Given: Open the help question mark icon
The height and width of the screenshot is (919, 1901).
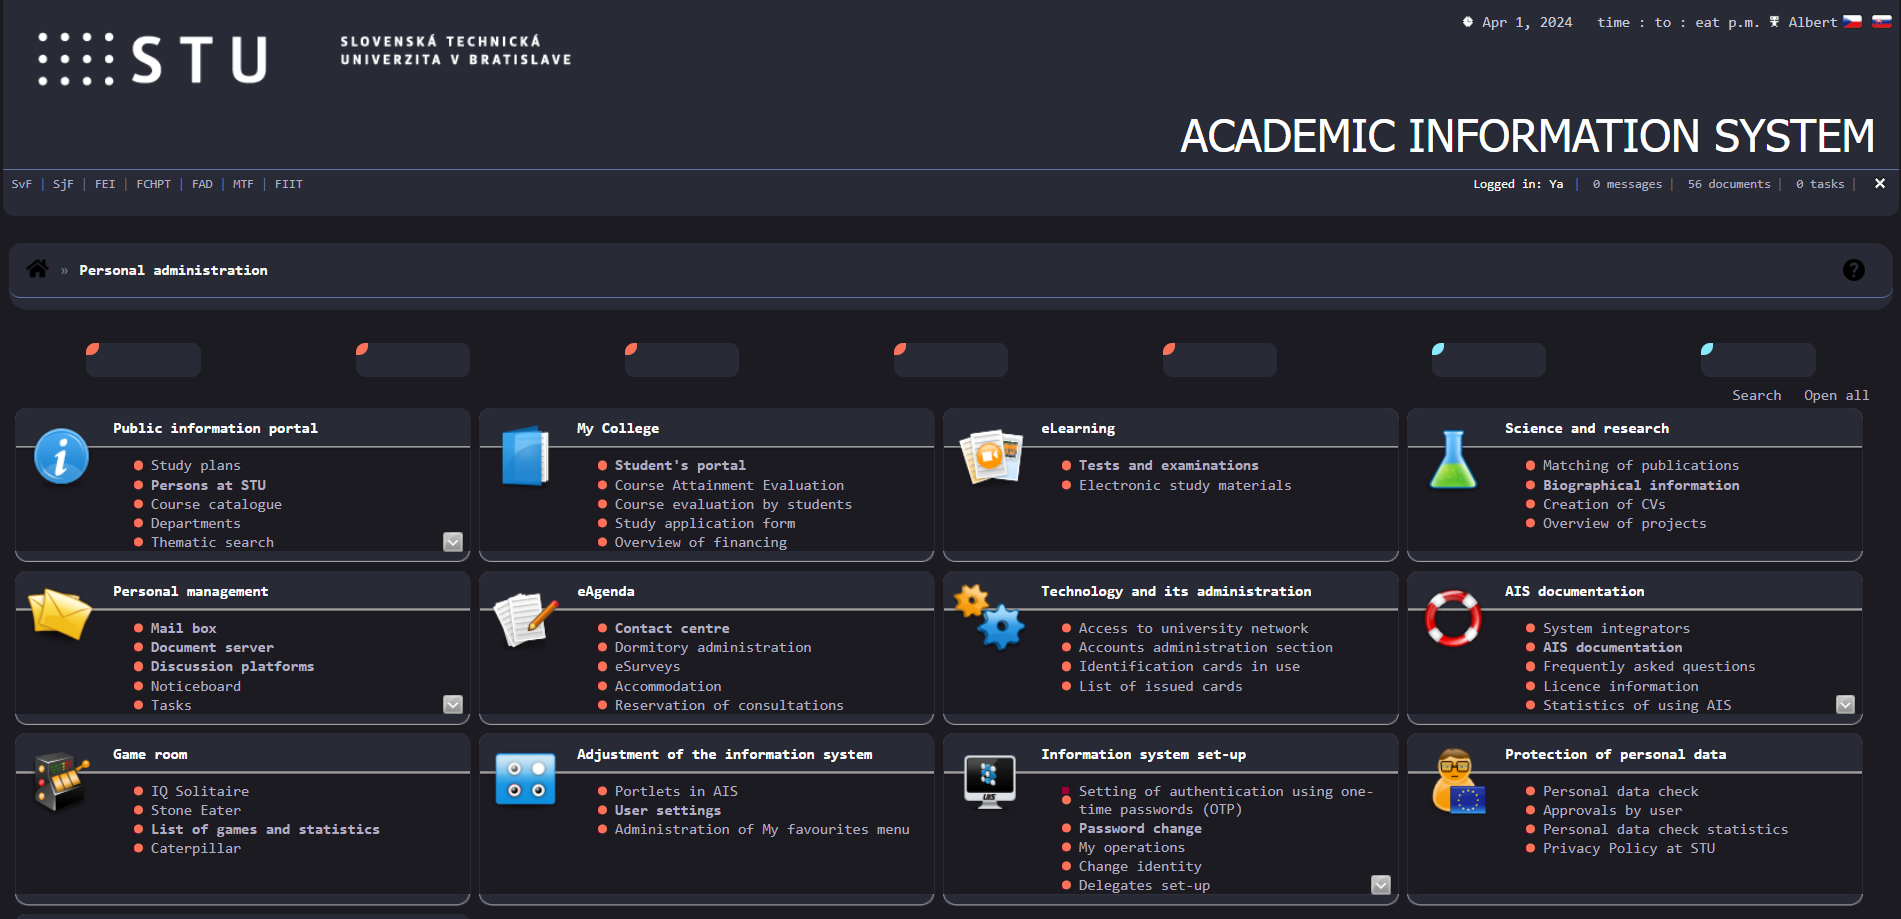Looking at the screenshot, I should tap(1853, 270).
